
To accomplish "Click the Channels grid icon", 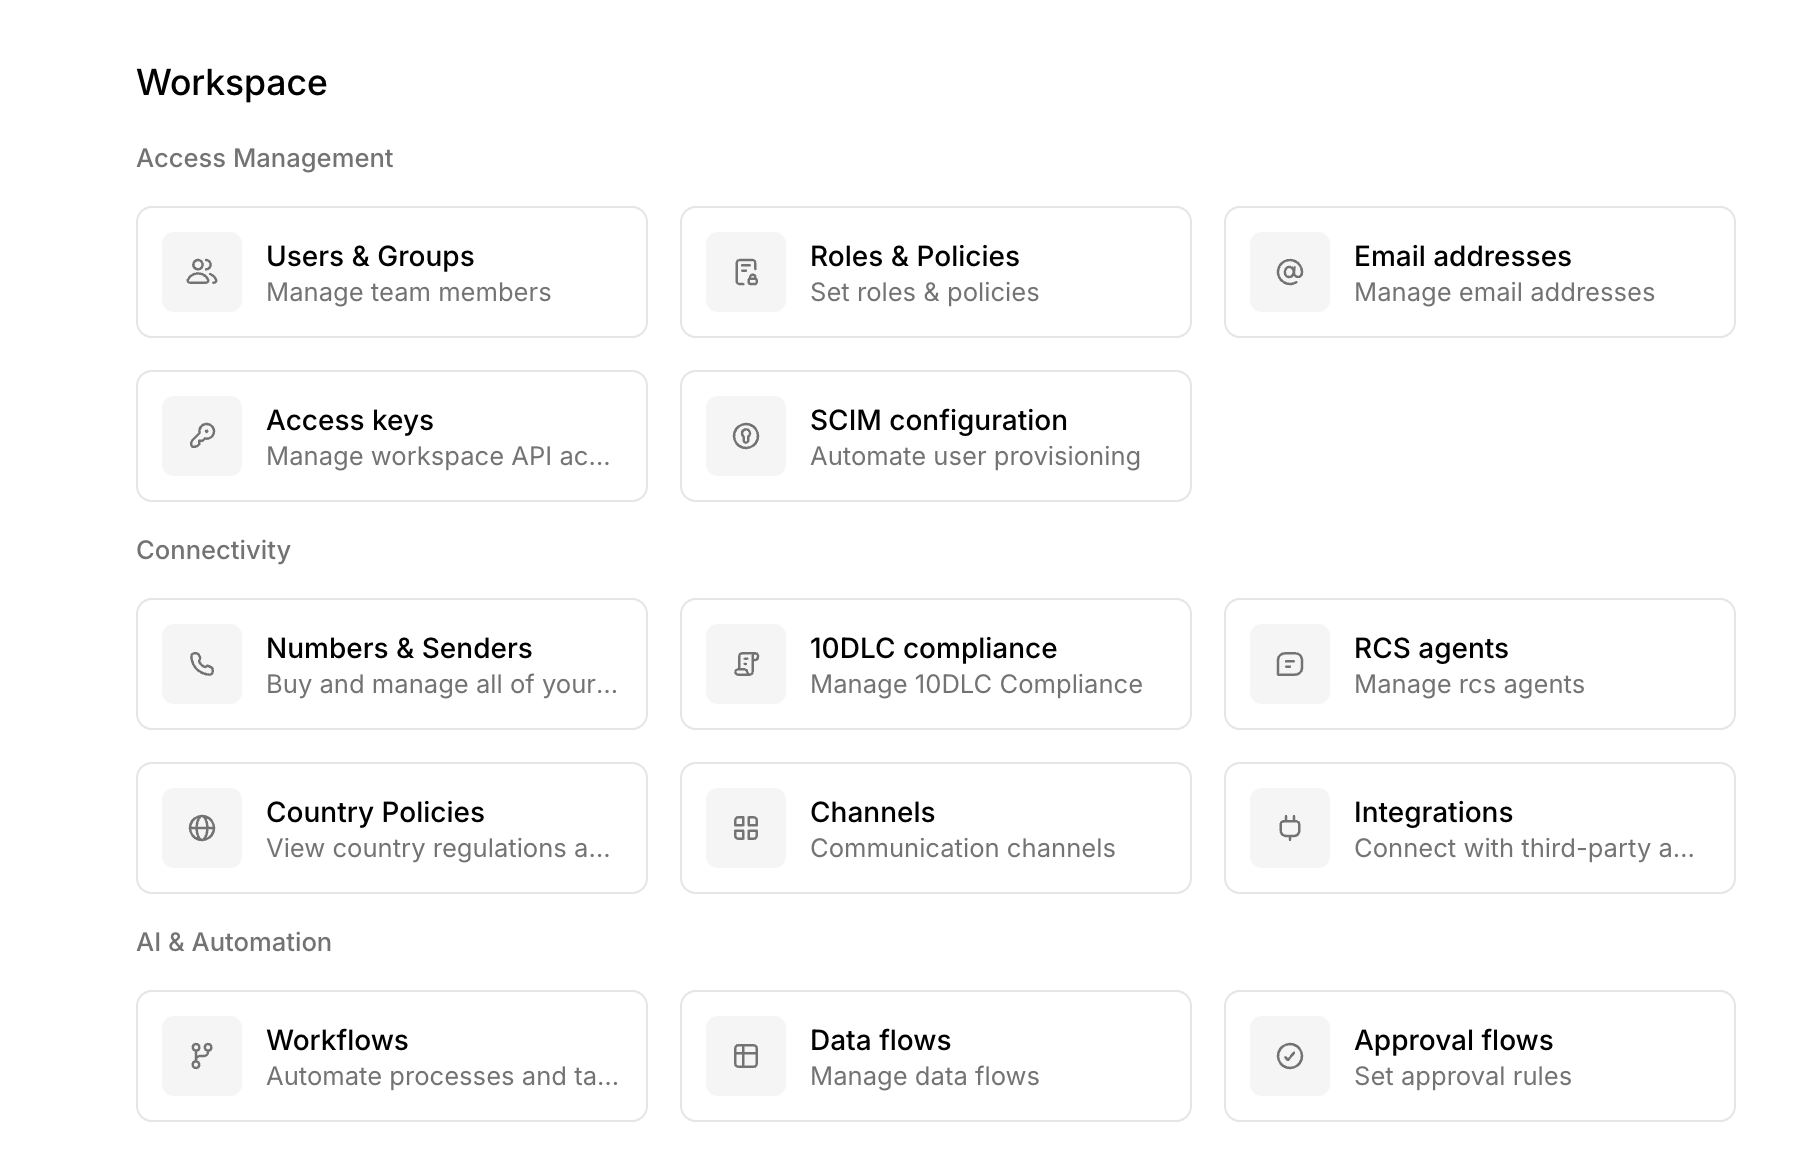I will click(746, 828).
